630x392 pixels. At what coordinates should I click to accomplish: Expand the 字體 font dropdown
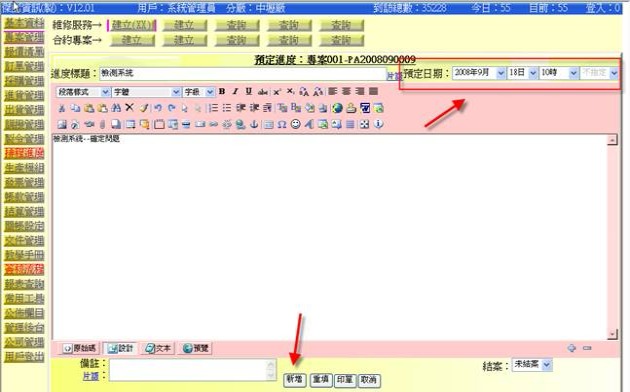point(146,92)
